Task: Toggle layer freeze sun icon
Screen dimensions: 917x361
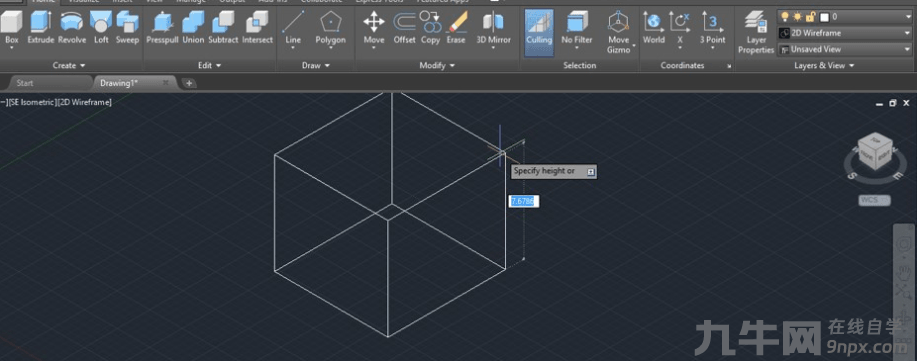Action: (798, 17)
